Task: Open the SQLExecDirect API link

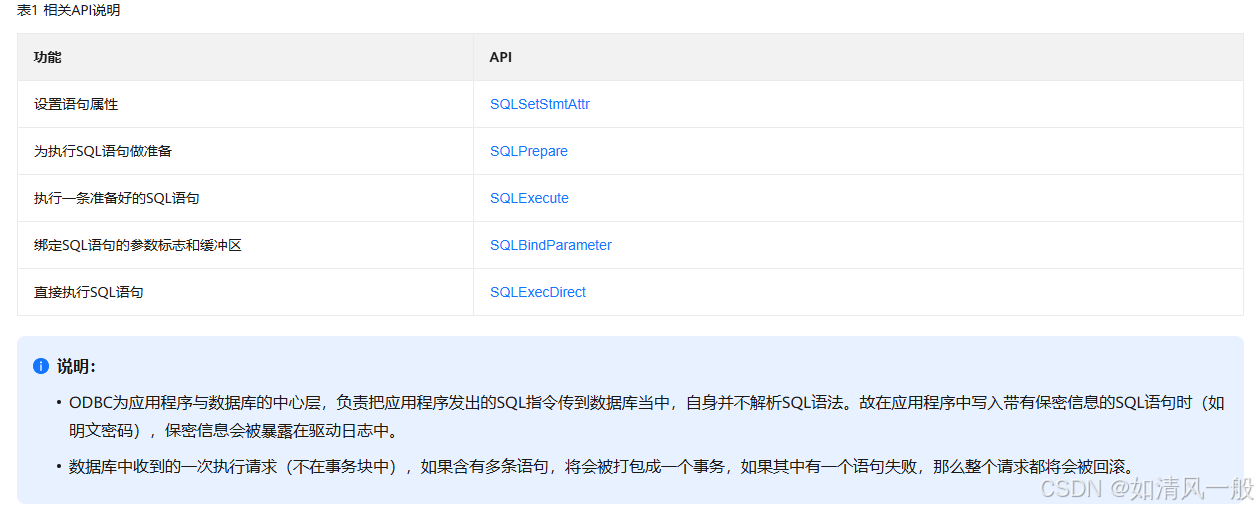Action: pos(538,292)
